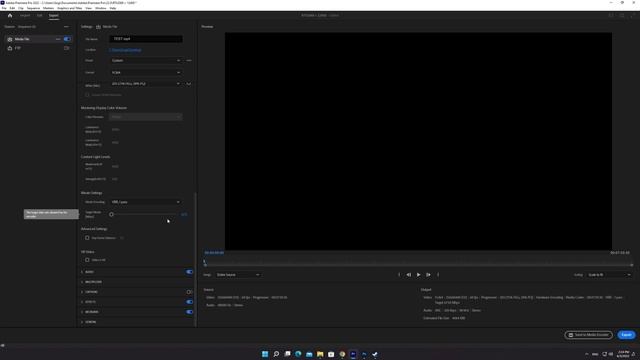The height and width of the screenshot is (360, 640).
Task: Set out point marker in preview controls
Action: point(438,275)
